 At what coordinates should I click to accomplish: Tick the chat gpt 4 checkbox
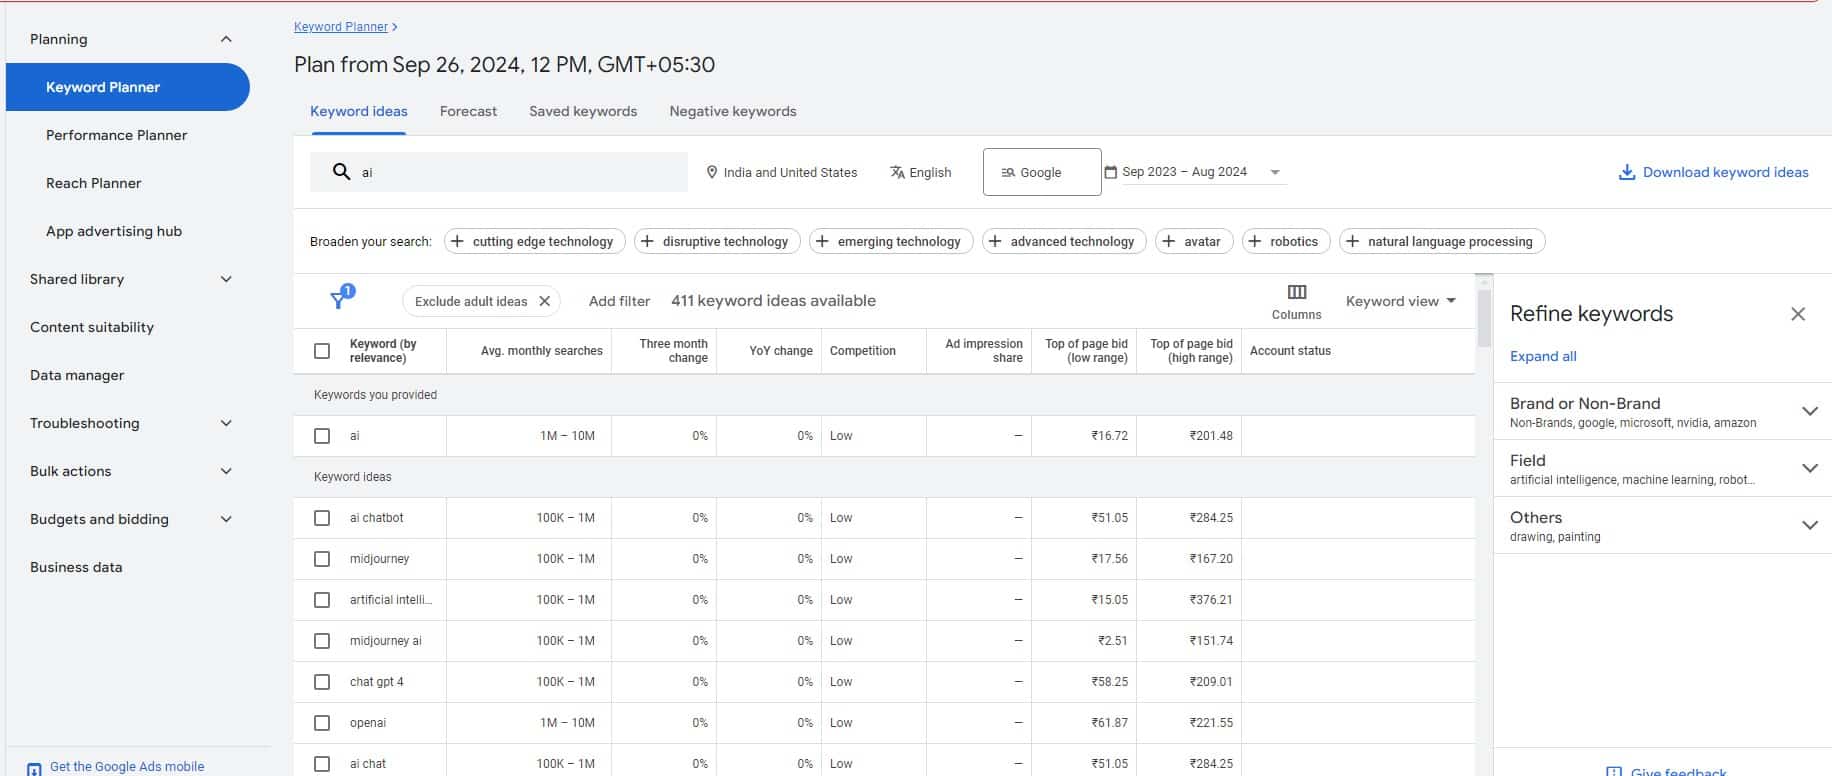tap(322, 682)
